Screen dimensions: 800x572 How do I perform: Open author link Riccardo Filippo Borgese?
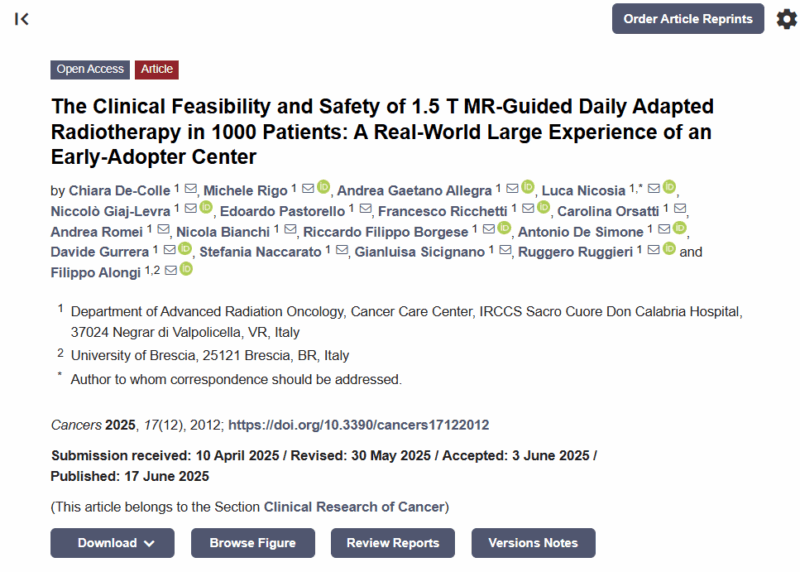pos(386,232)
